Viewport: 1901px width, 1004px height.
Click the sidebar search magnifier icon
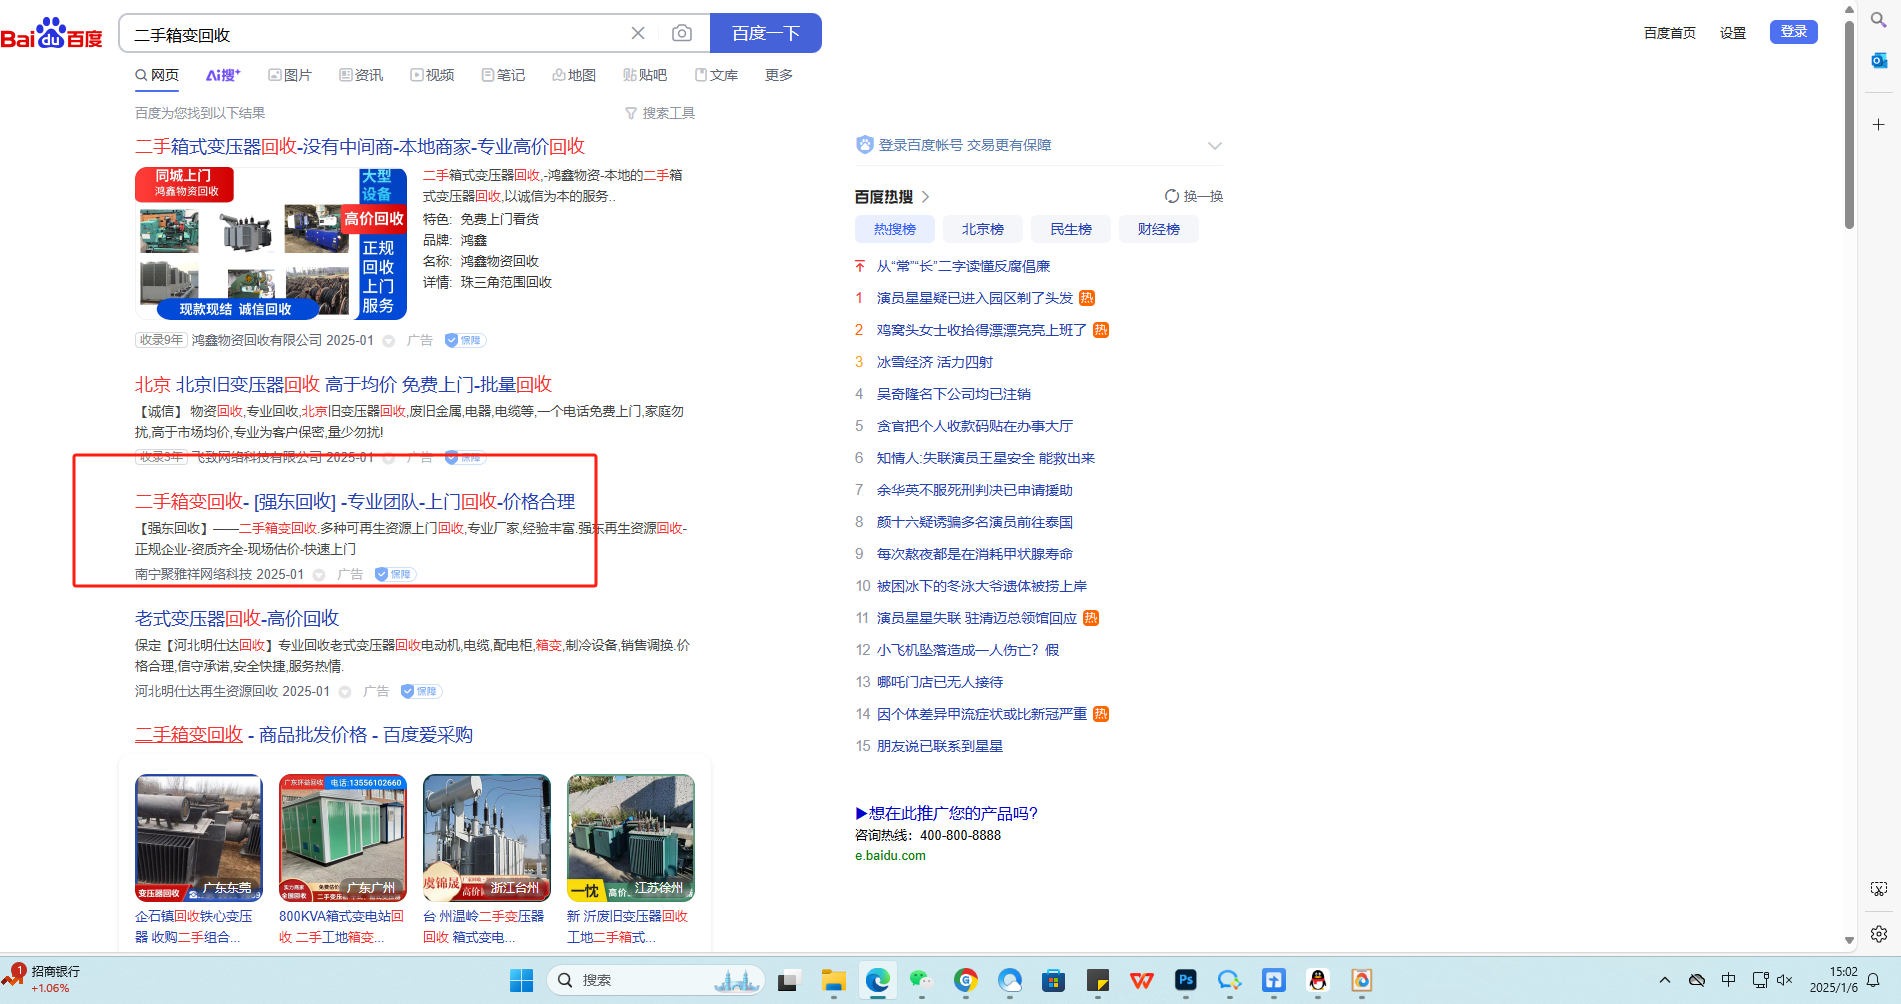1879,20
